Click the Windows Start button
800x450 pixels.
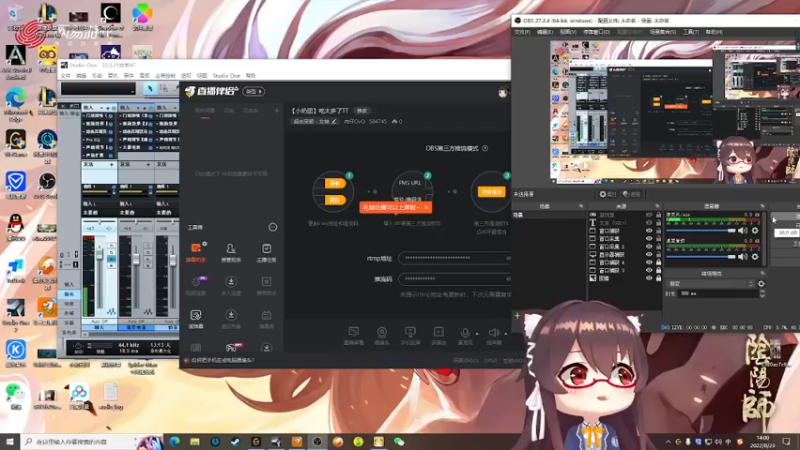10,442
